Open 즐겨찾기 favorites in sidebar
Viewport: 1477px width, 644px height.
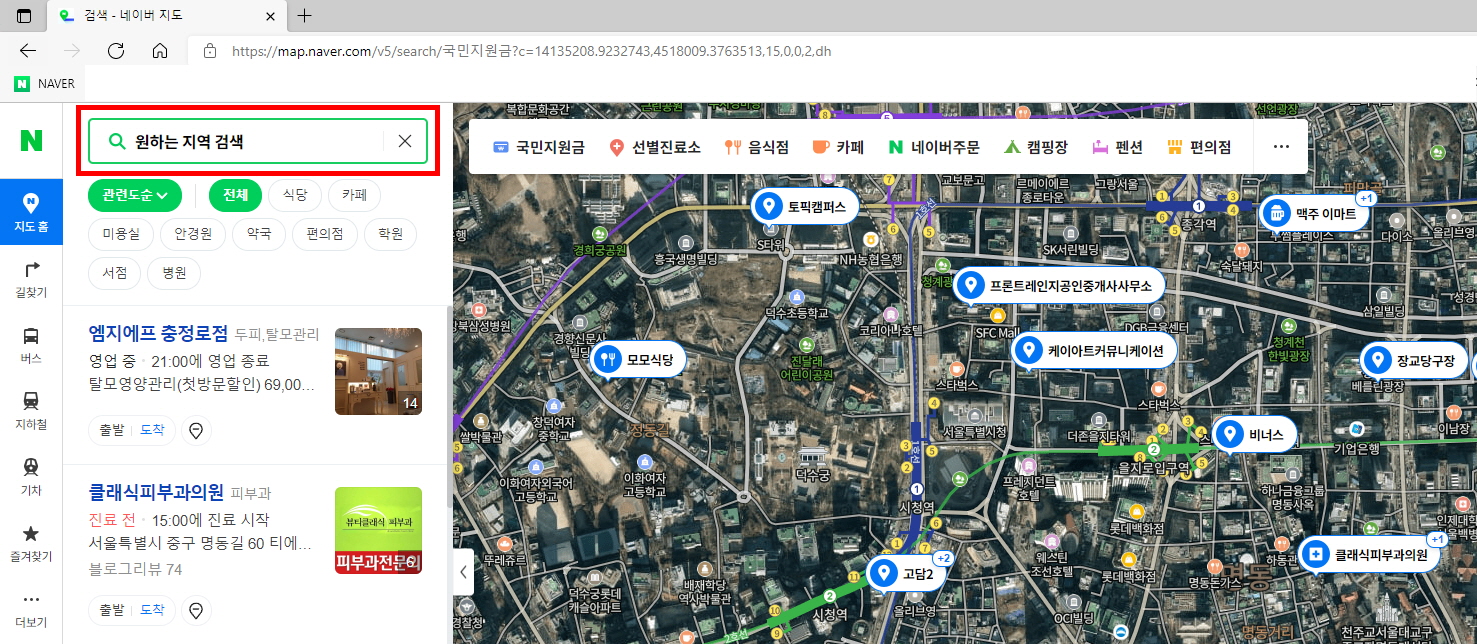tap(31, 543)
